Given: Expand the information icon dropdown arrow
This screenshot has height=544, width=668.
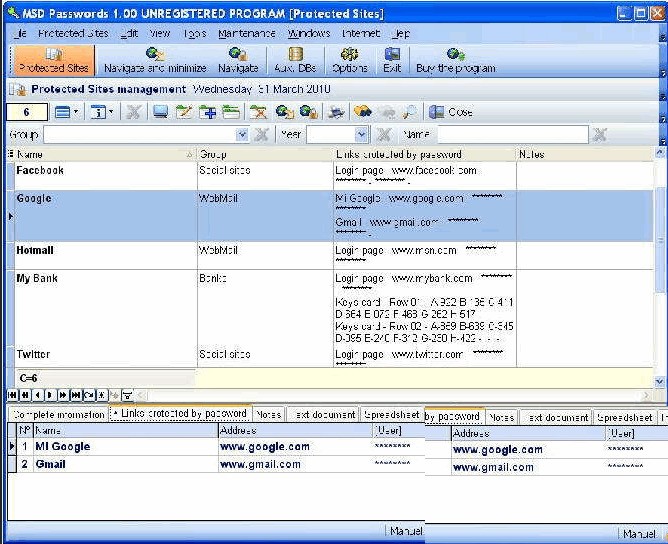Looking at the screenshot, I should 111,112.
